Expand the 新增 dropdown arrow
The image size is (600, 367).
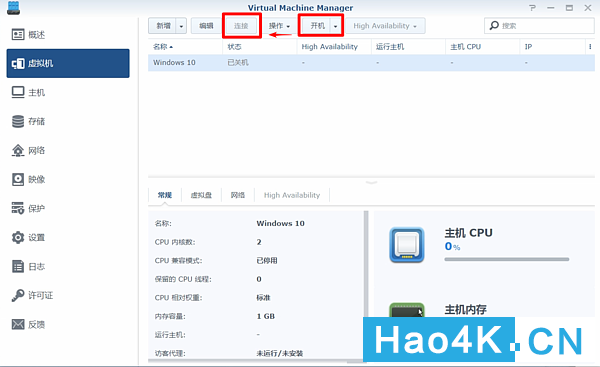tap(181, 26)
